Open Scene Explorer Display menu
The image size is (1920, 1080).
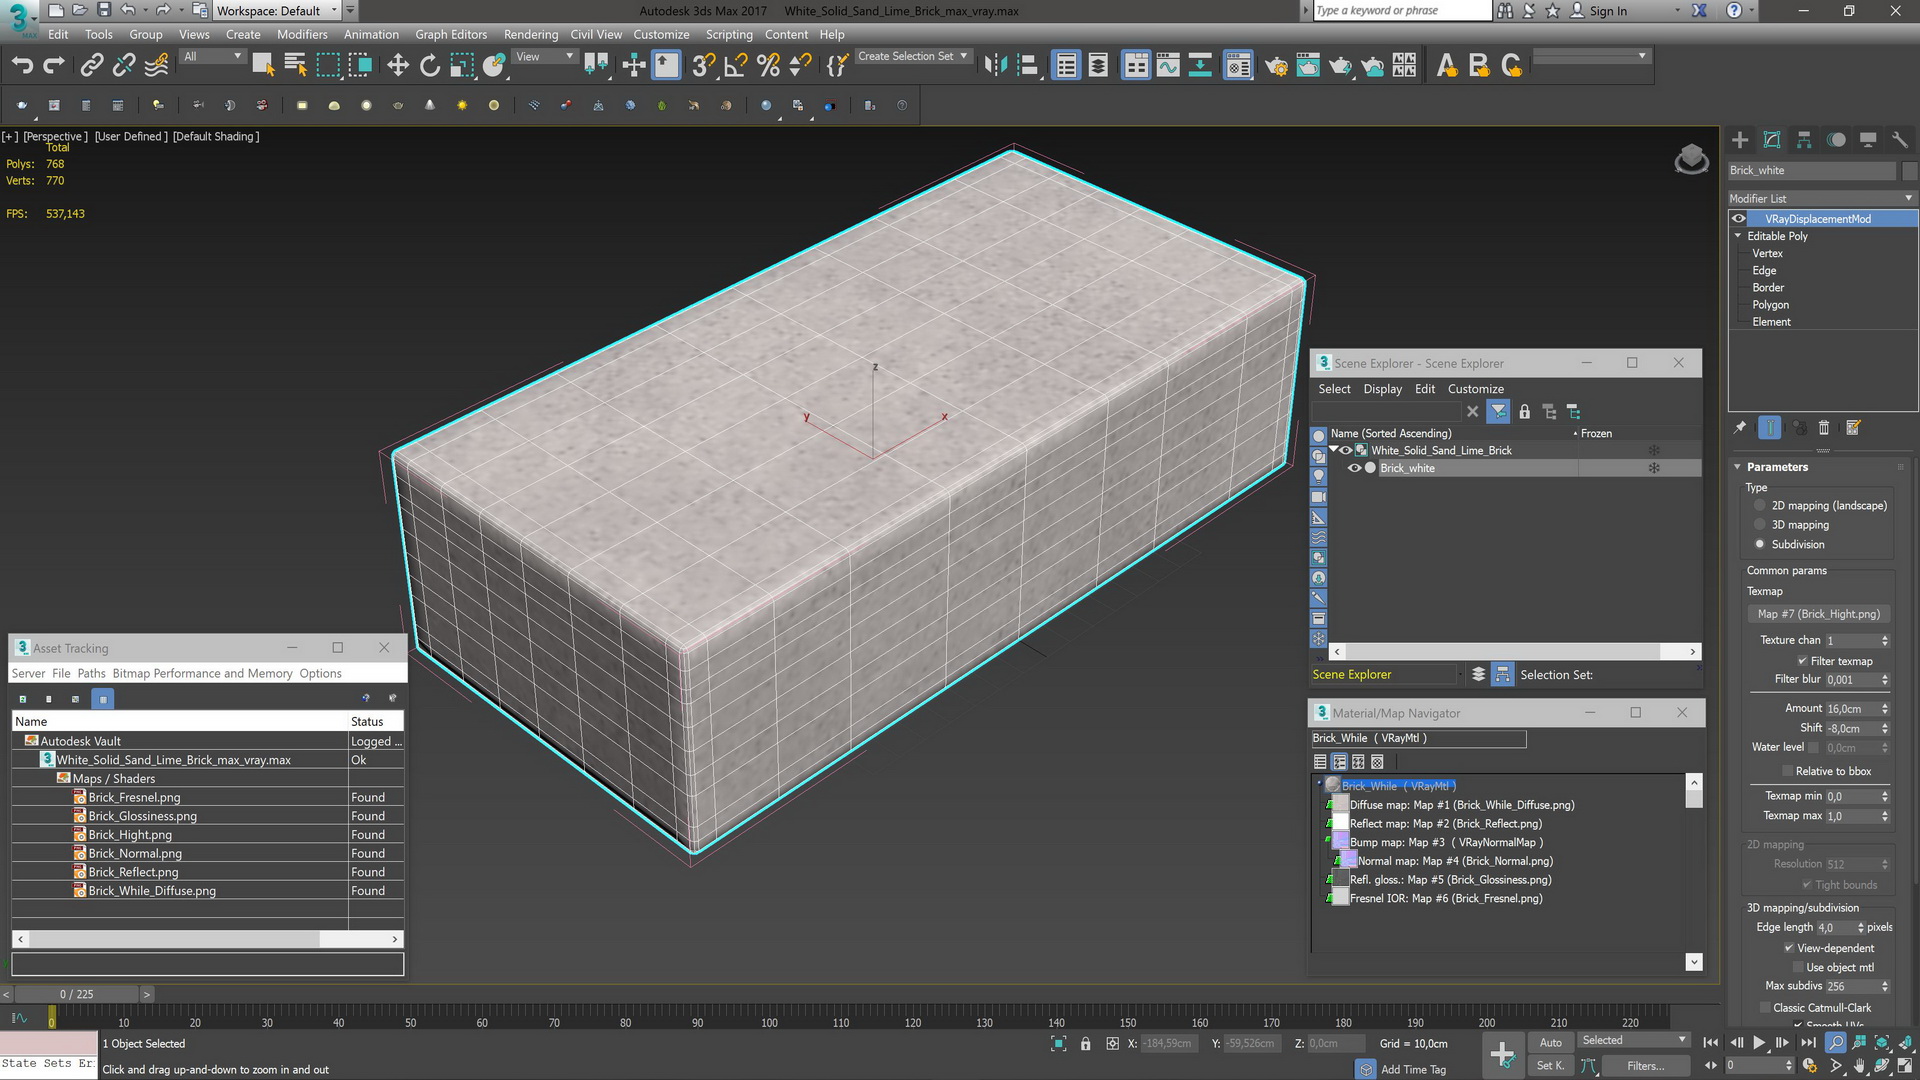tap(1383, 389)
